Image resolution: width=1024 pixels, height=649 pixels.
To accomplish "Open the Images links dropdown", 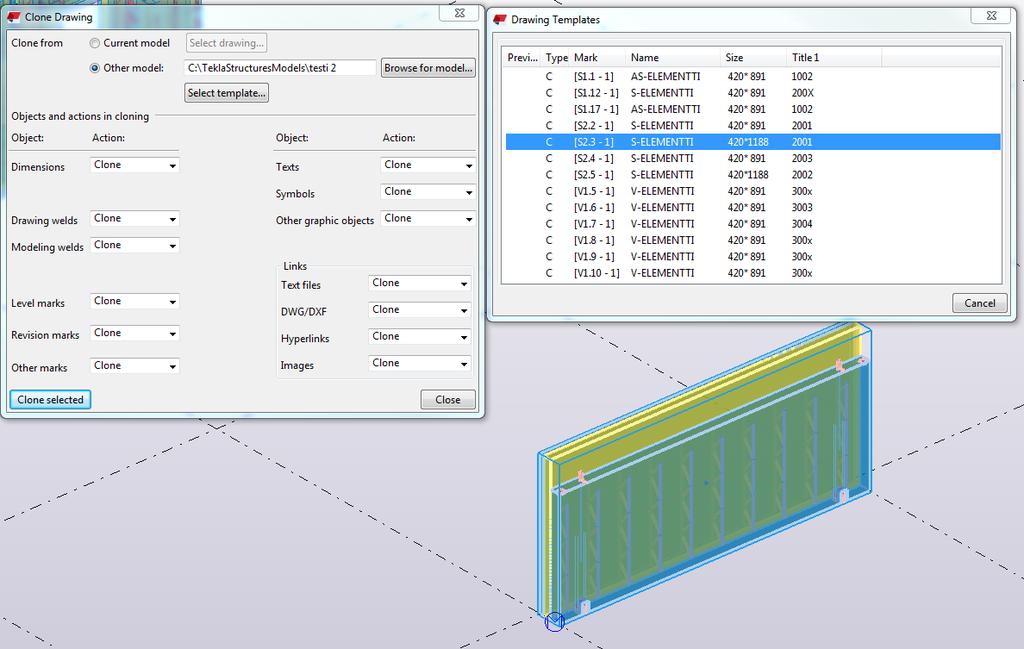I will 419,364.
